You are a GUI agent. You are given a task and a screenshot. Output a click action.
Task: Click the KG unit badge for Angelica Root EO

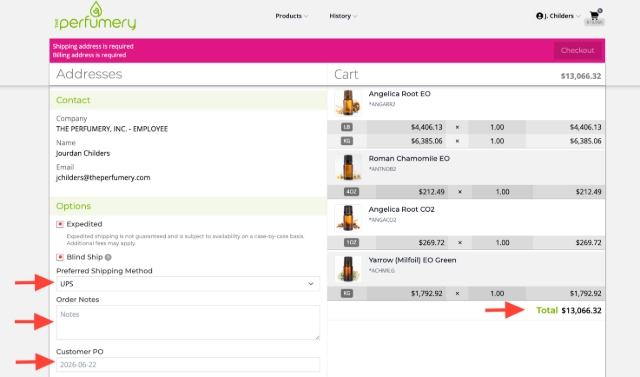click(x=347, y=141)
